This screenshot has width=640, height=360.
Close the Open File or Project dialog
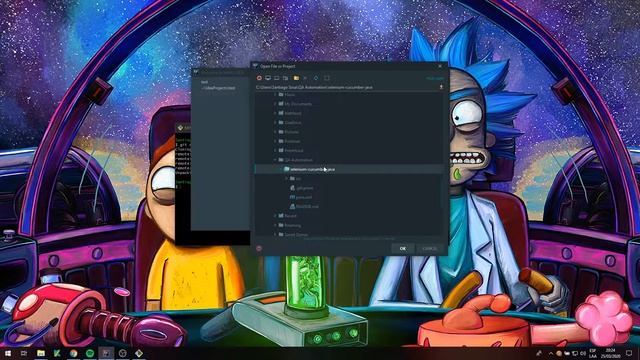pos(440,66)
